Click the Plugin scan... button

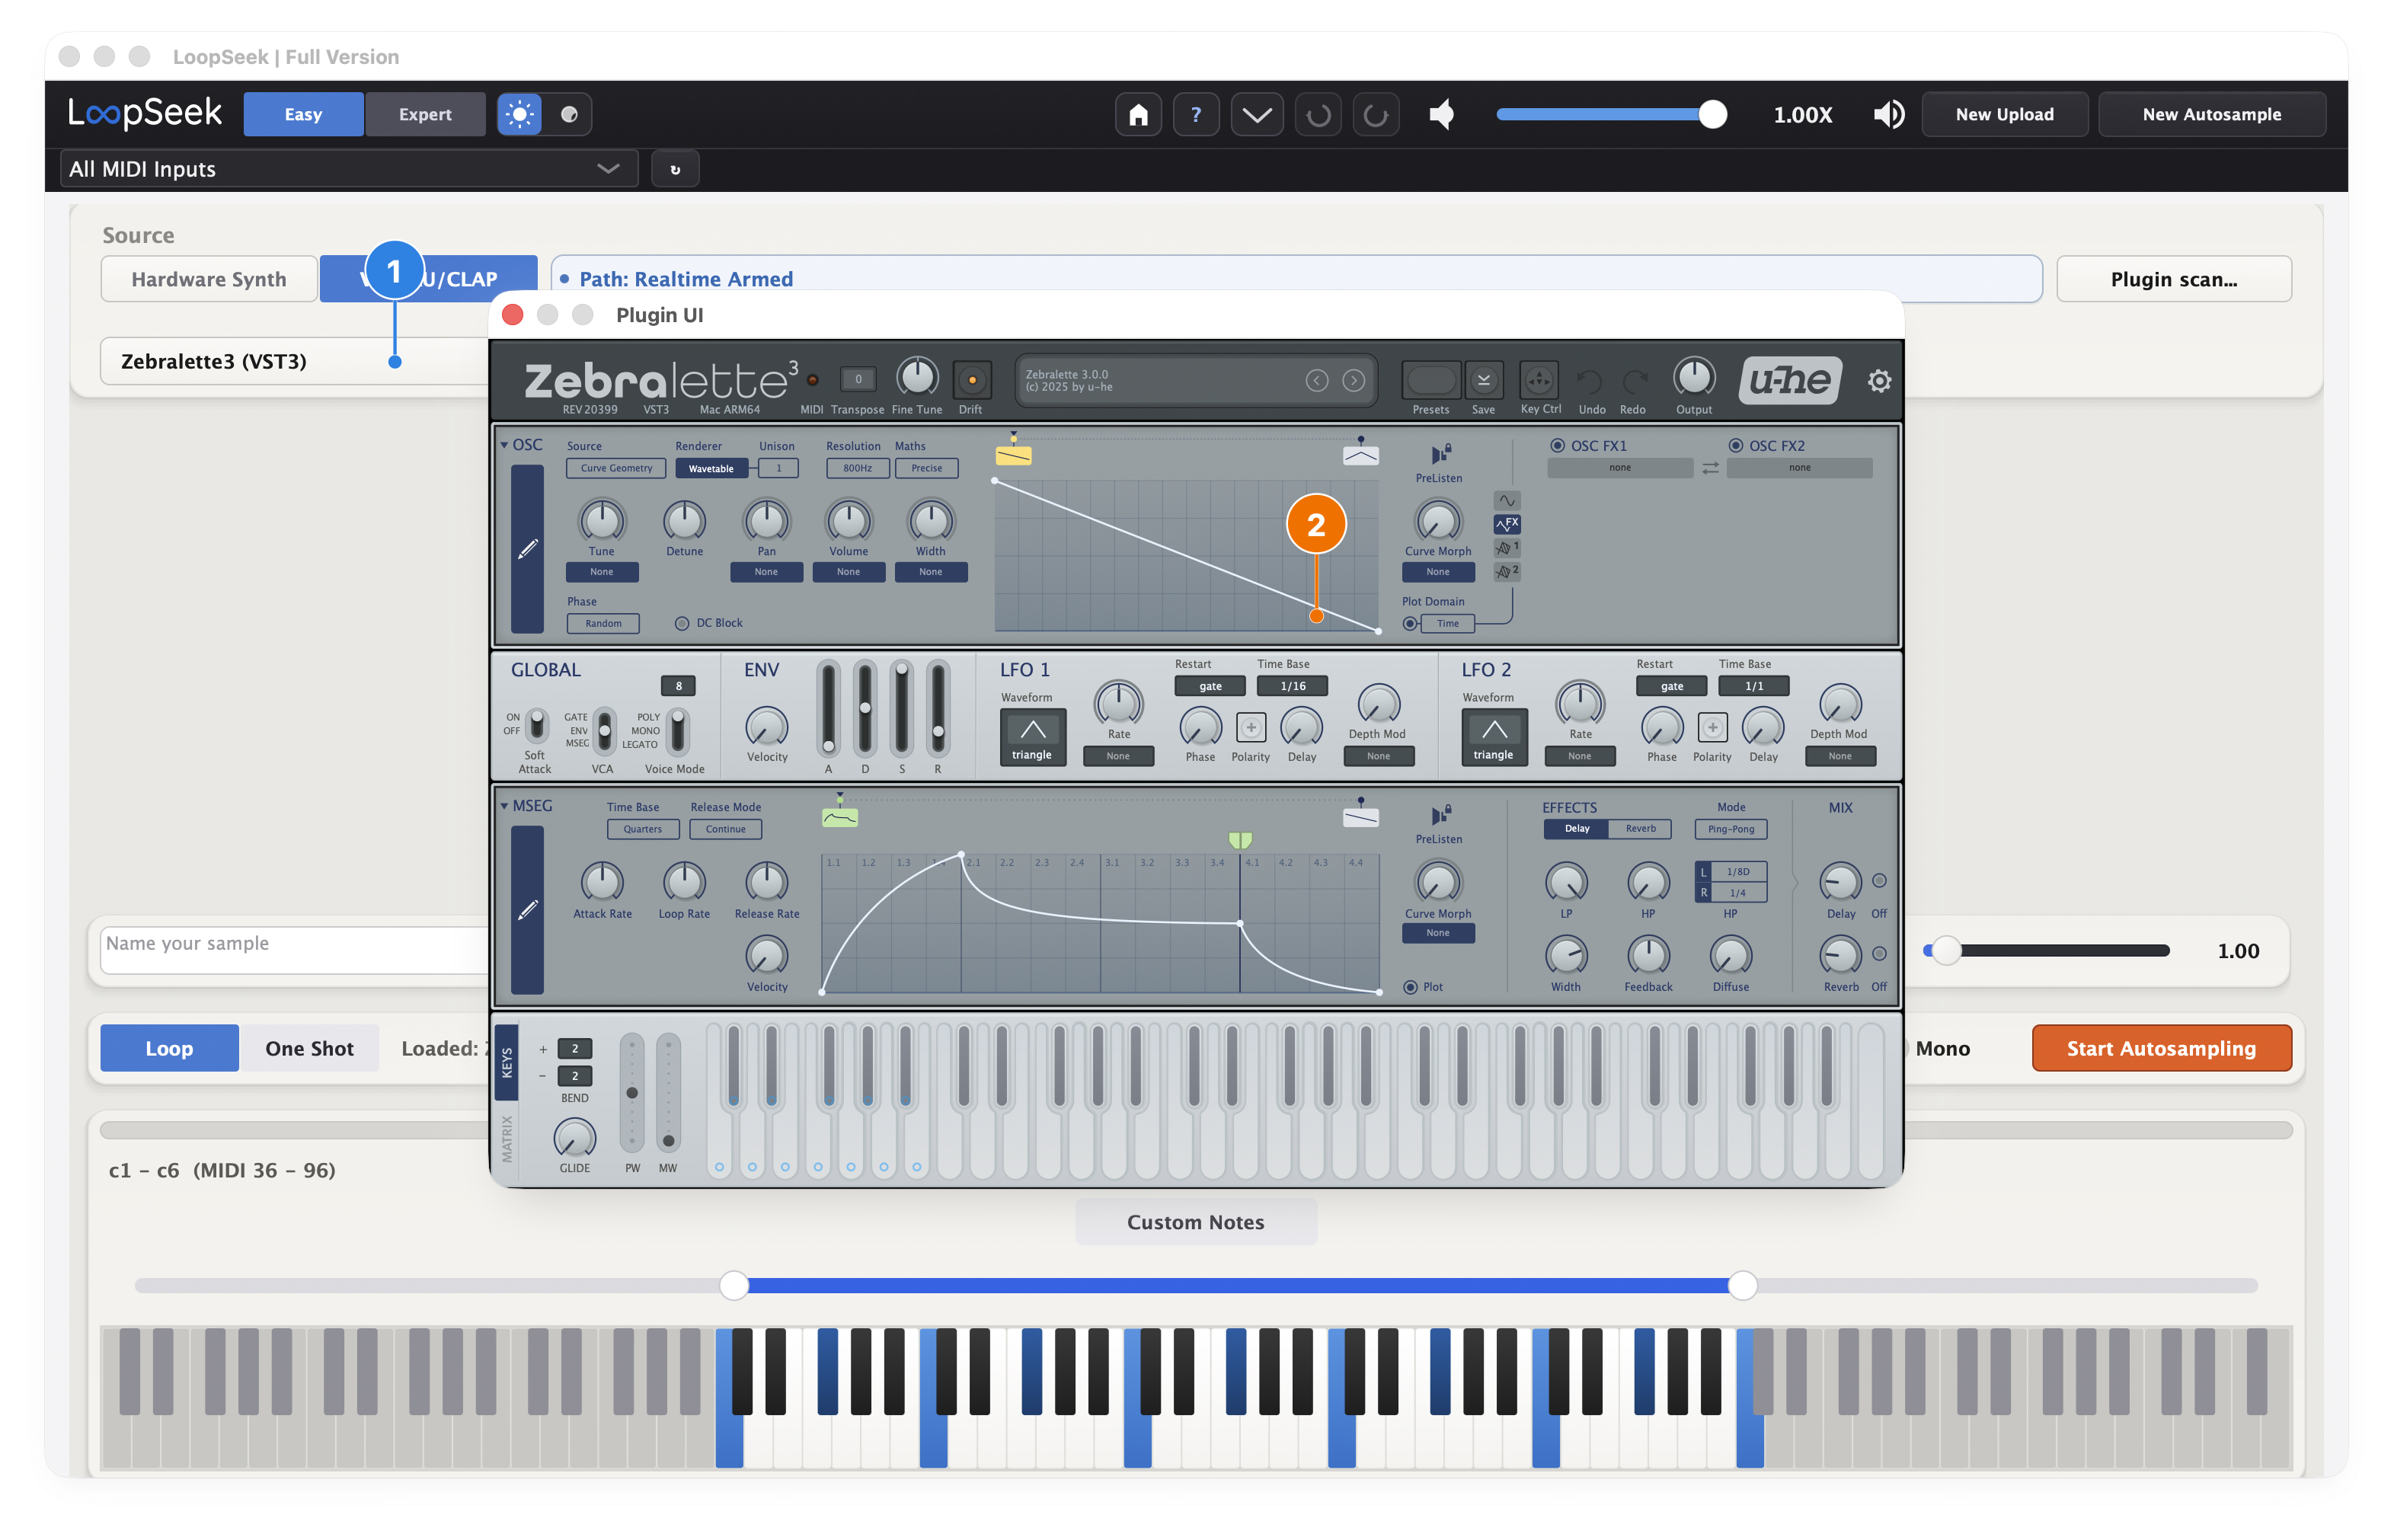point(2174,279)
